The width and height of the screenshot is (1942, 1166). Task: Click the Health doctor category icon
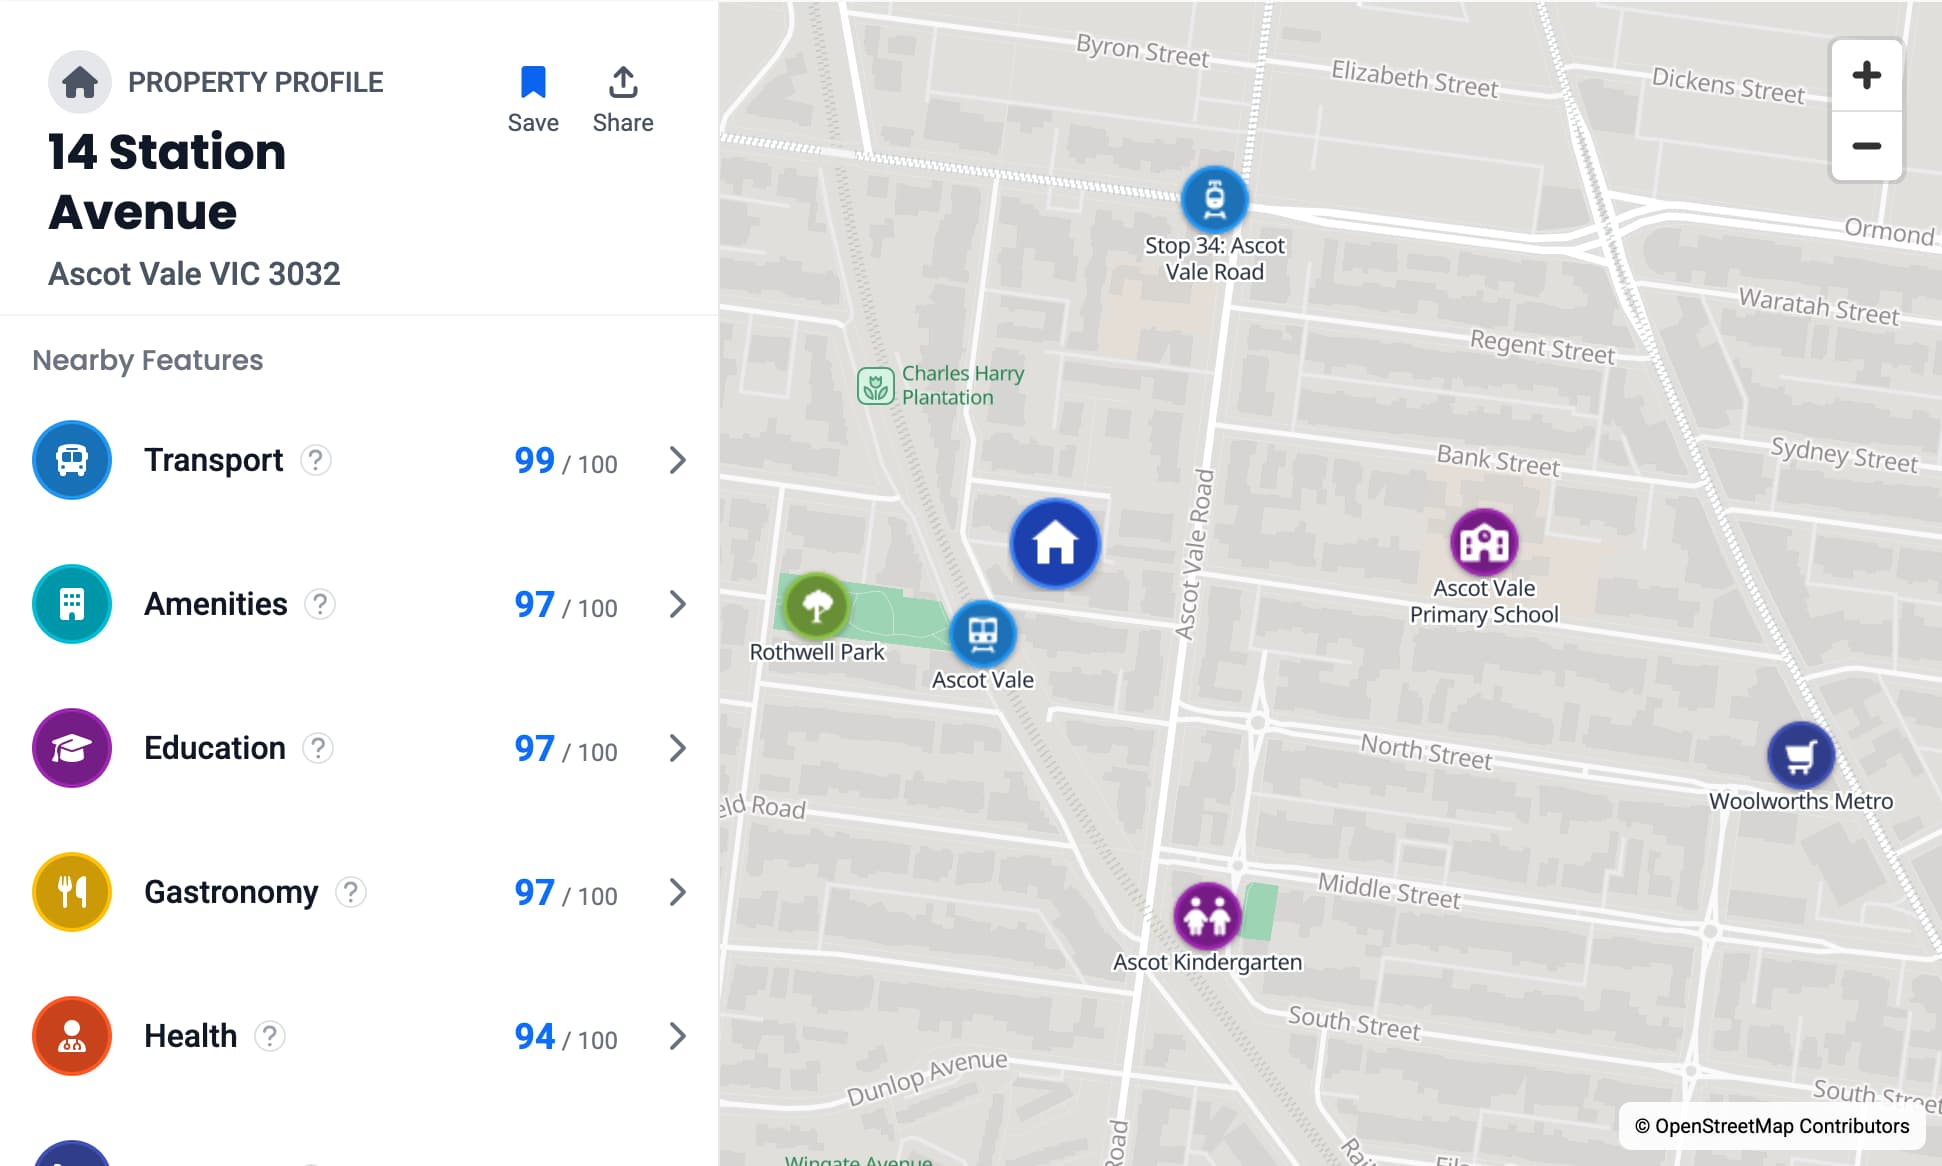click(x=72, y=1036)
